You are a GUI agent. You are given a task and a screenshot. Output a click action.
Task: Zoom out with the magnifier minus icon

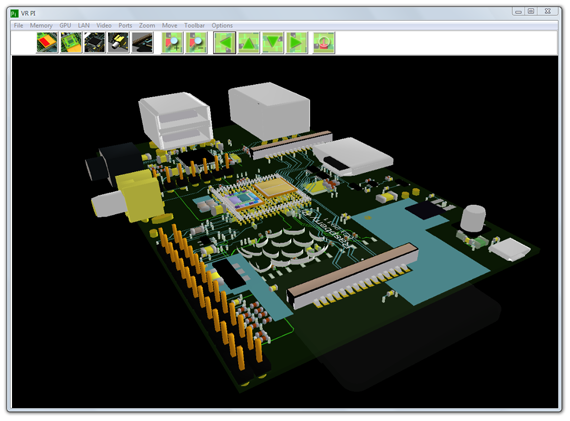click(196, 43)
